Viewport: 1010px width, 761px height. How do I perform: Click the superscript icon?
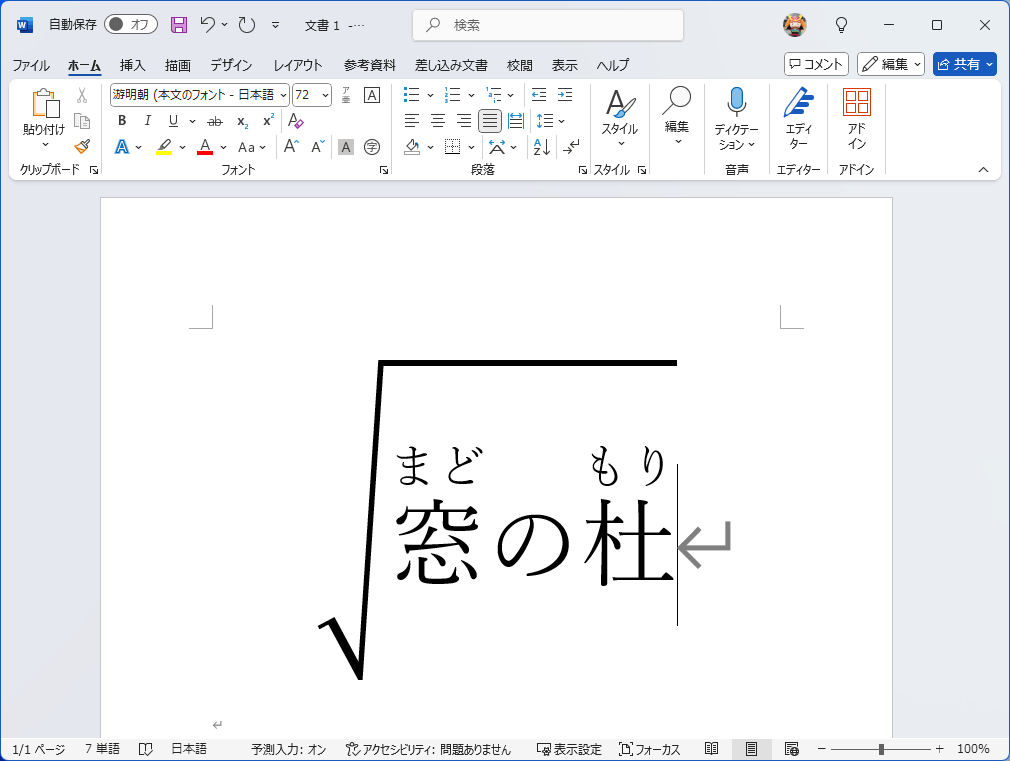tap(267, 121)
